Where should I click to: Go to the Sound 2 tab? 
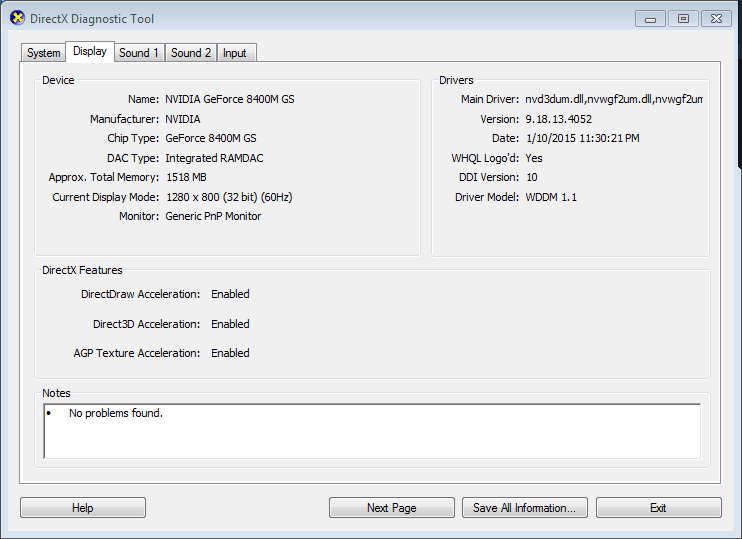(191, 53)
